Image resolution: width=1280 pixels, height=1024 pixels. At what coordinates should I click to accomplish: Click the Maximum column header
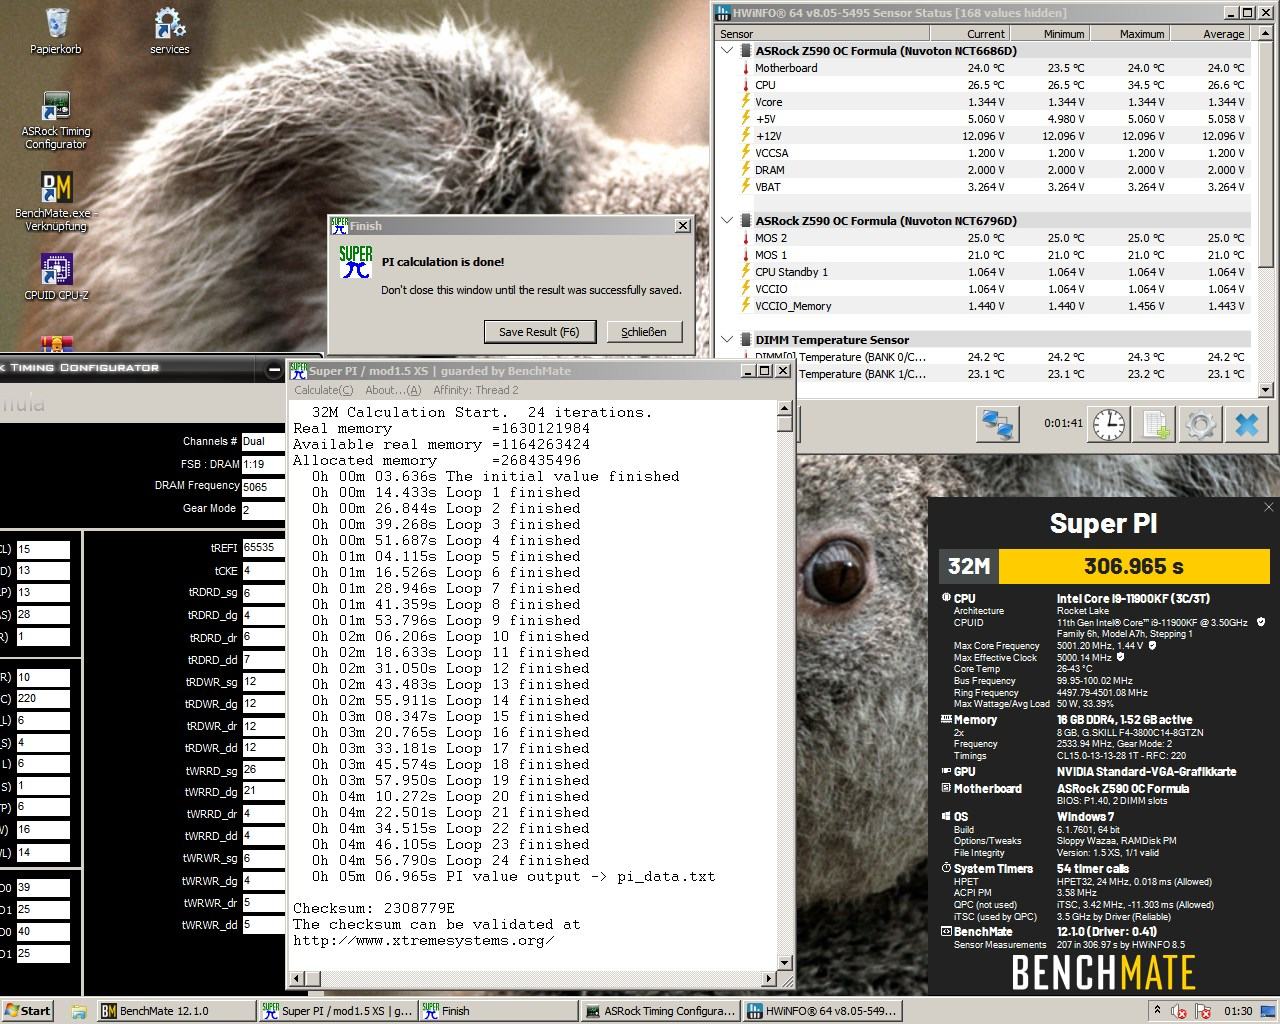point(1130,34)
